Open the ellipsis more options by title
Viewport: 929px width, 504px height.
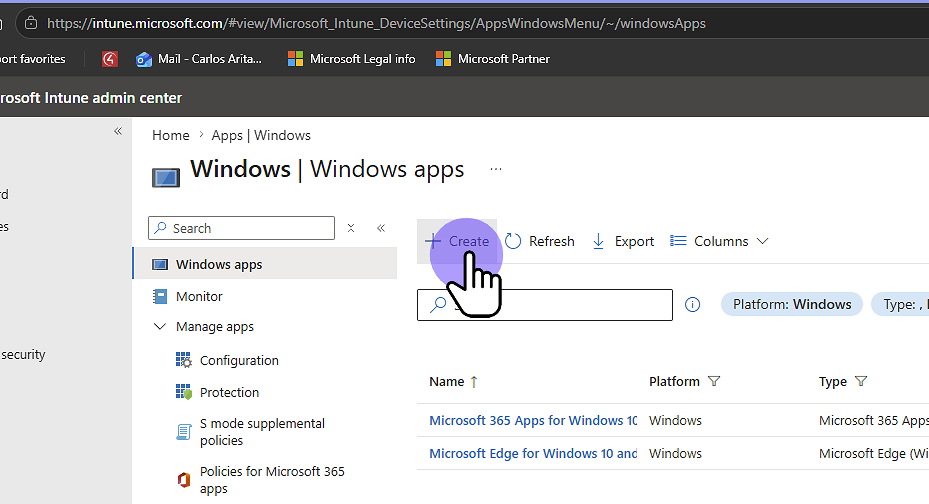coord(496,169)
